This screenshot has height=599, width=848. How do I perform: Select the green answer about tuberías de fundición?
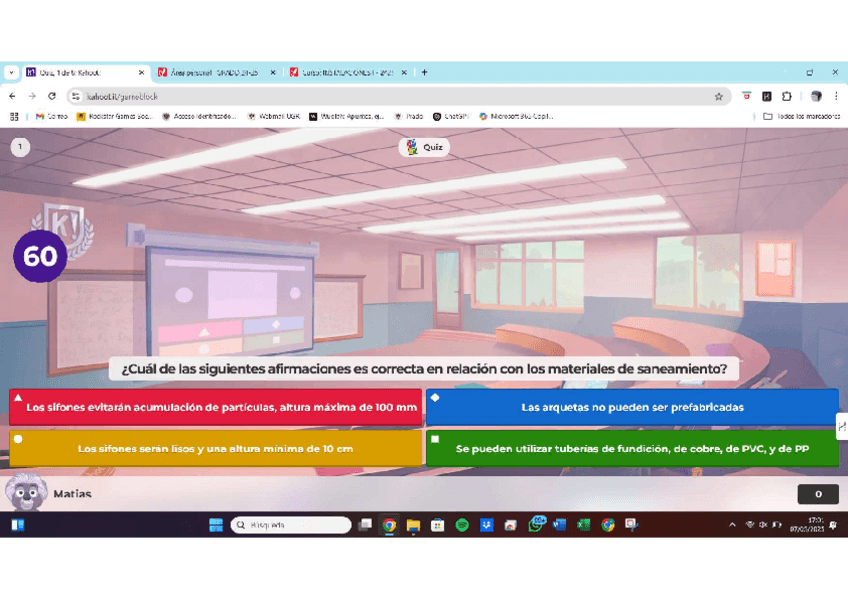632,449
